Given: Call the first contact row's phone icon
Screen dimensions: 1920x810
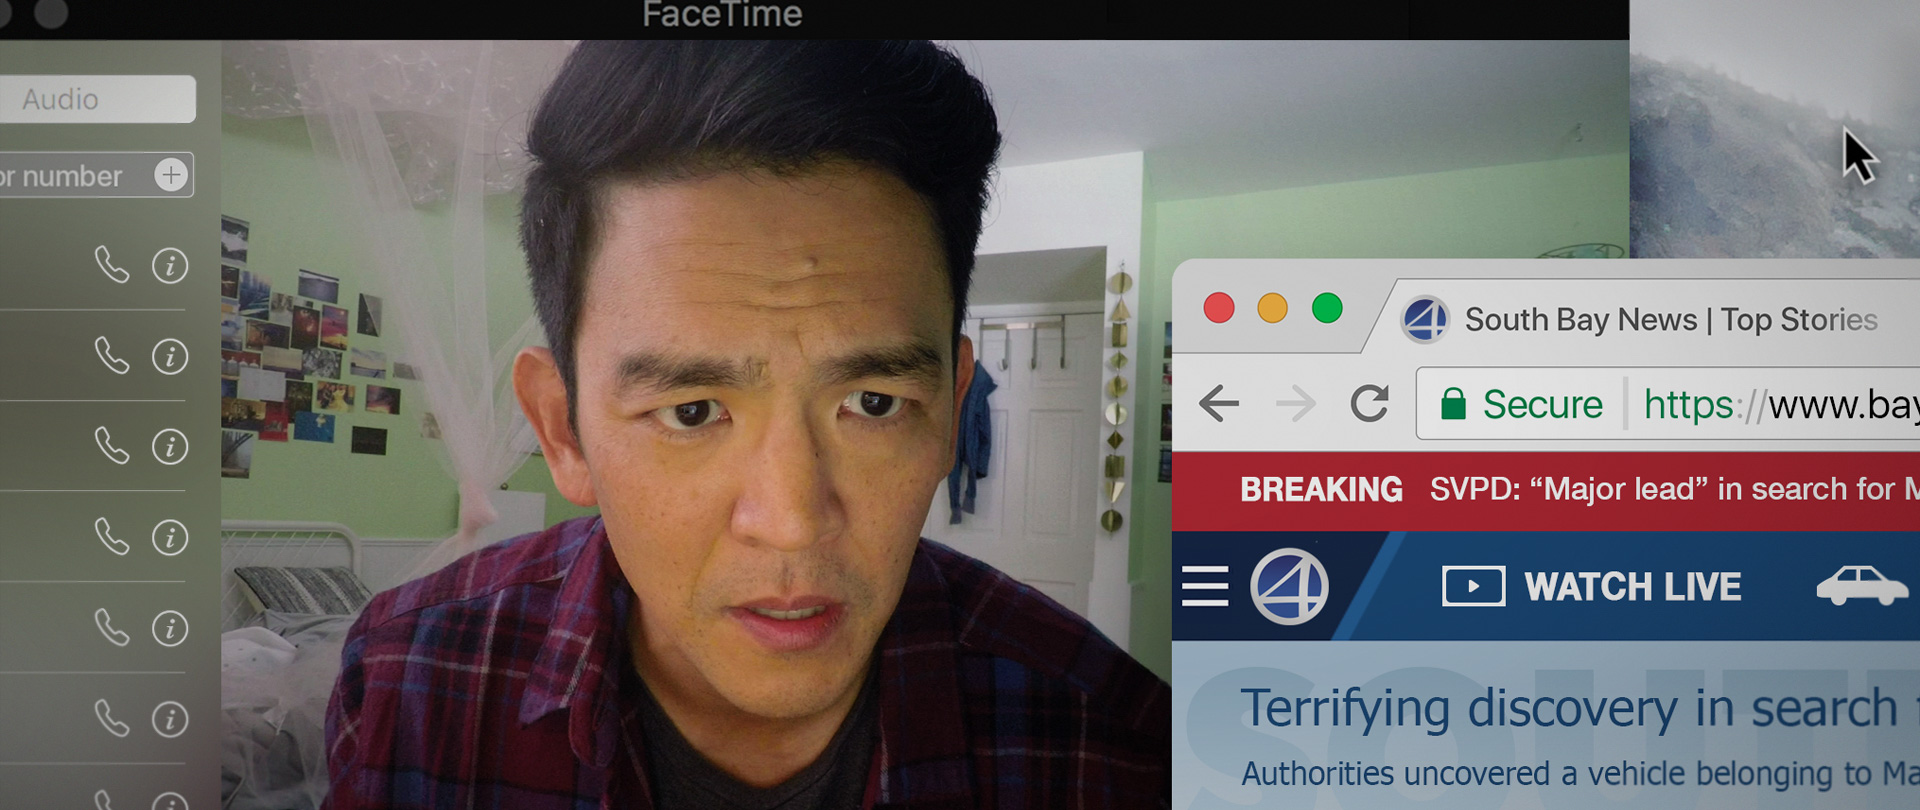Looking at the screenshot, I should 112,265.
